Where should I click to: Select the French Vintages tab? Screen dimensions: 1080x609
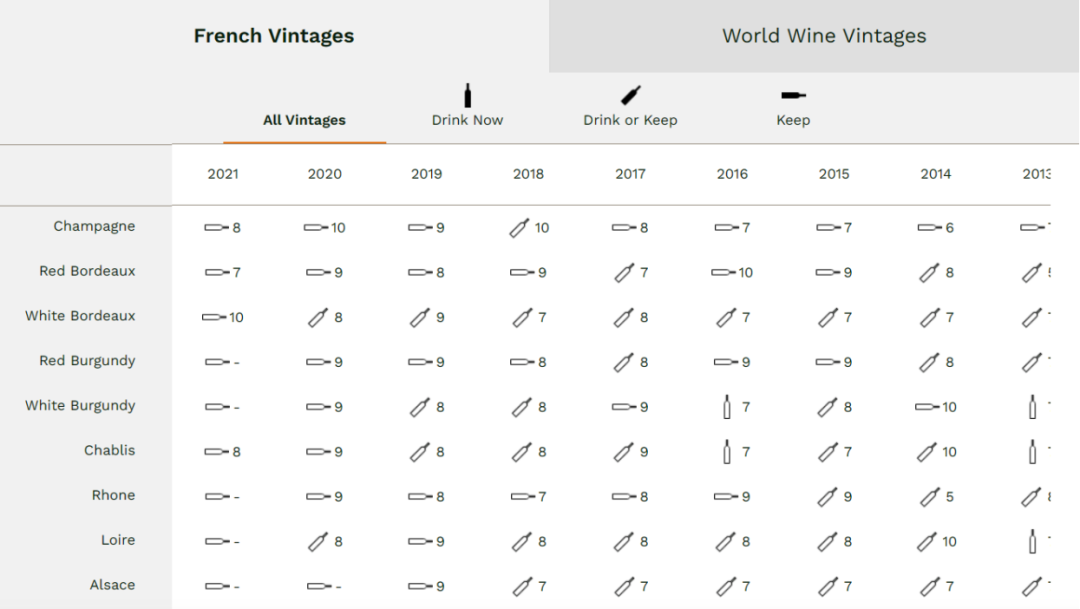click(273, 36)
